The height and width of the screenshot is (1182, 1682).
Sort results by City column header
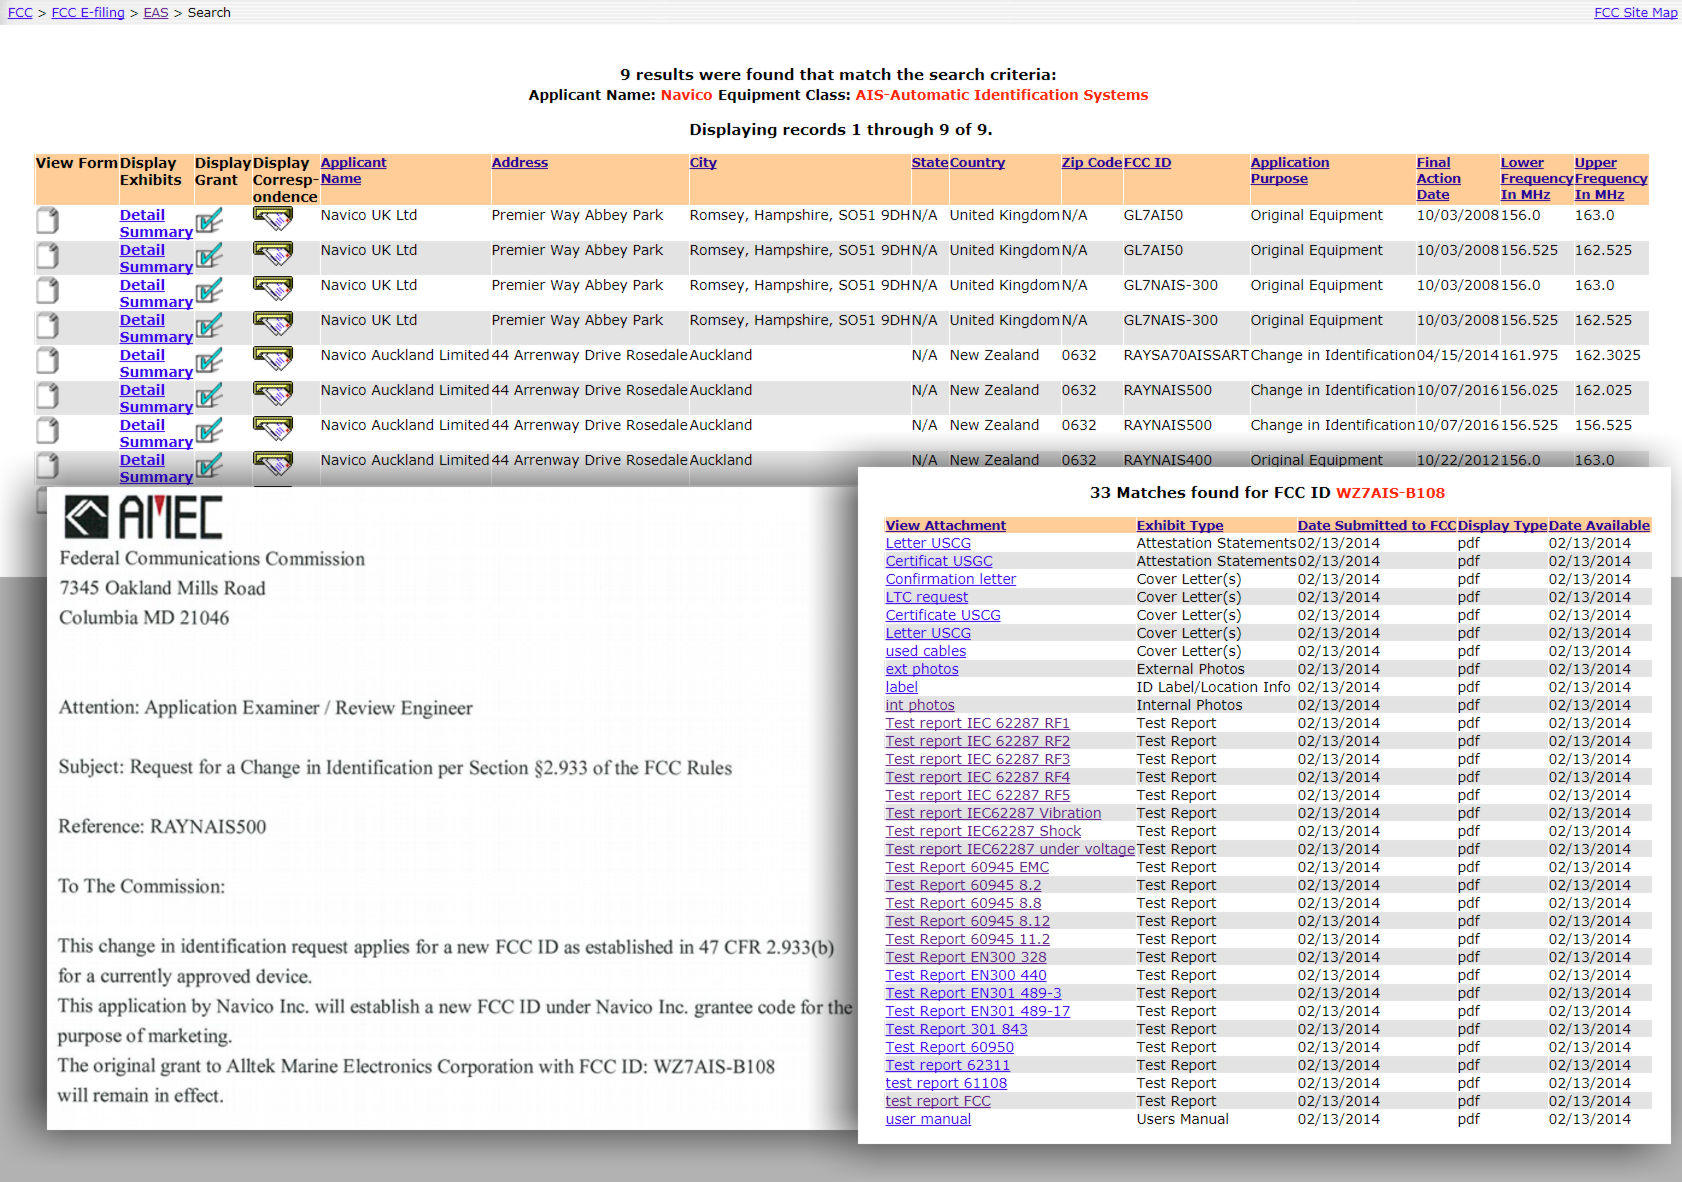(703, 162)
